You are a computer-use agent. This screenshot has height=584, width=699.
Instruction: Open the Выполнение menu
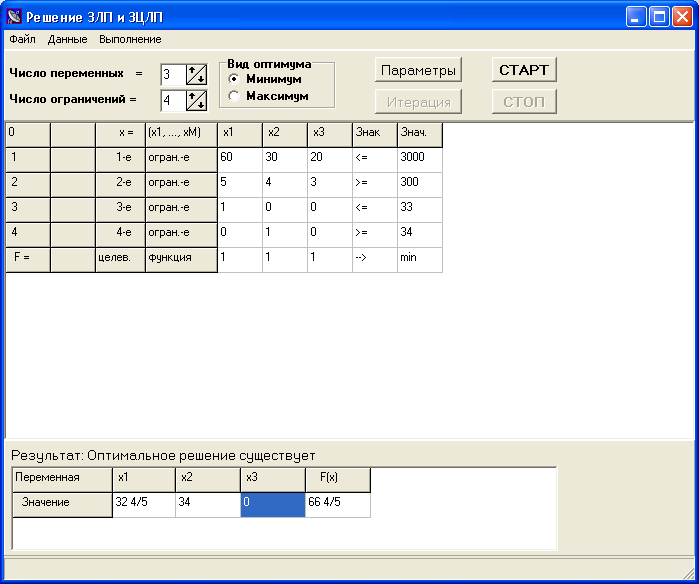tap(130, 39)
